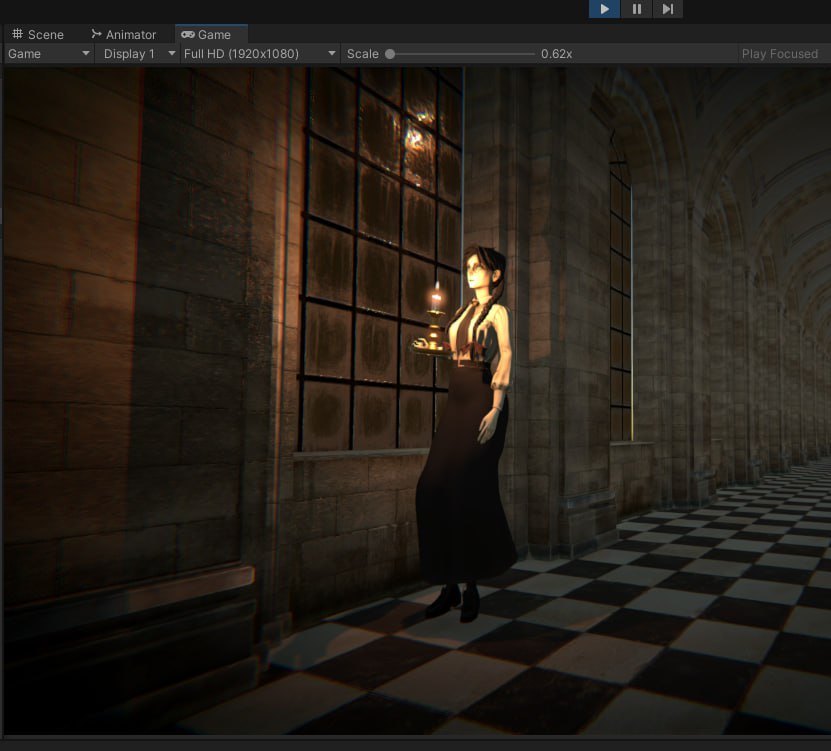Switch to the Scene tab
Image resolution: width=831 pixels, height=751 pixels.
(38, 34)
